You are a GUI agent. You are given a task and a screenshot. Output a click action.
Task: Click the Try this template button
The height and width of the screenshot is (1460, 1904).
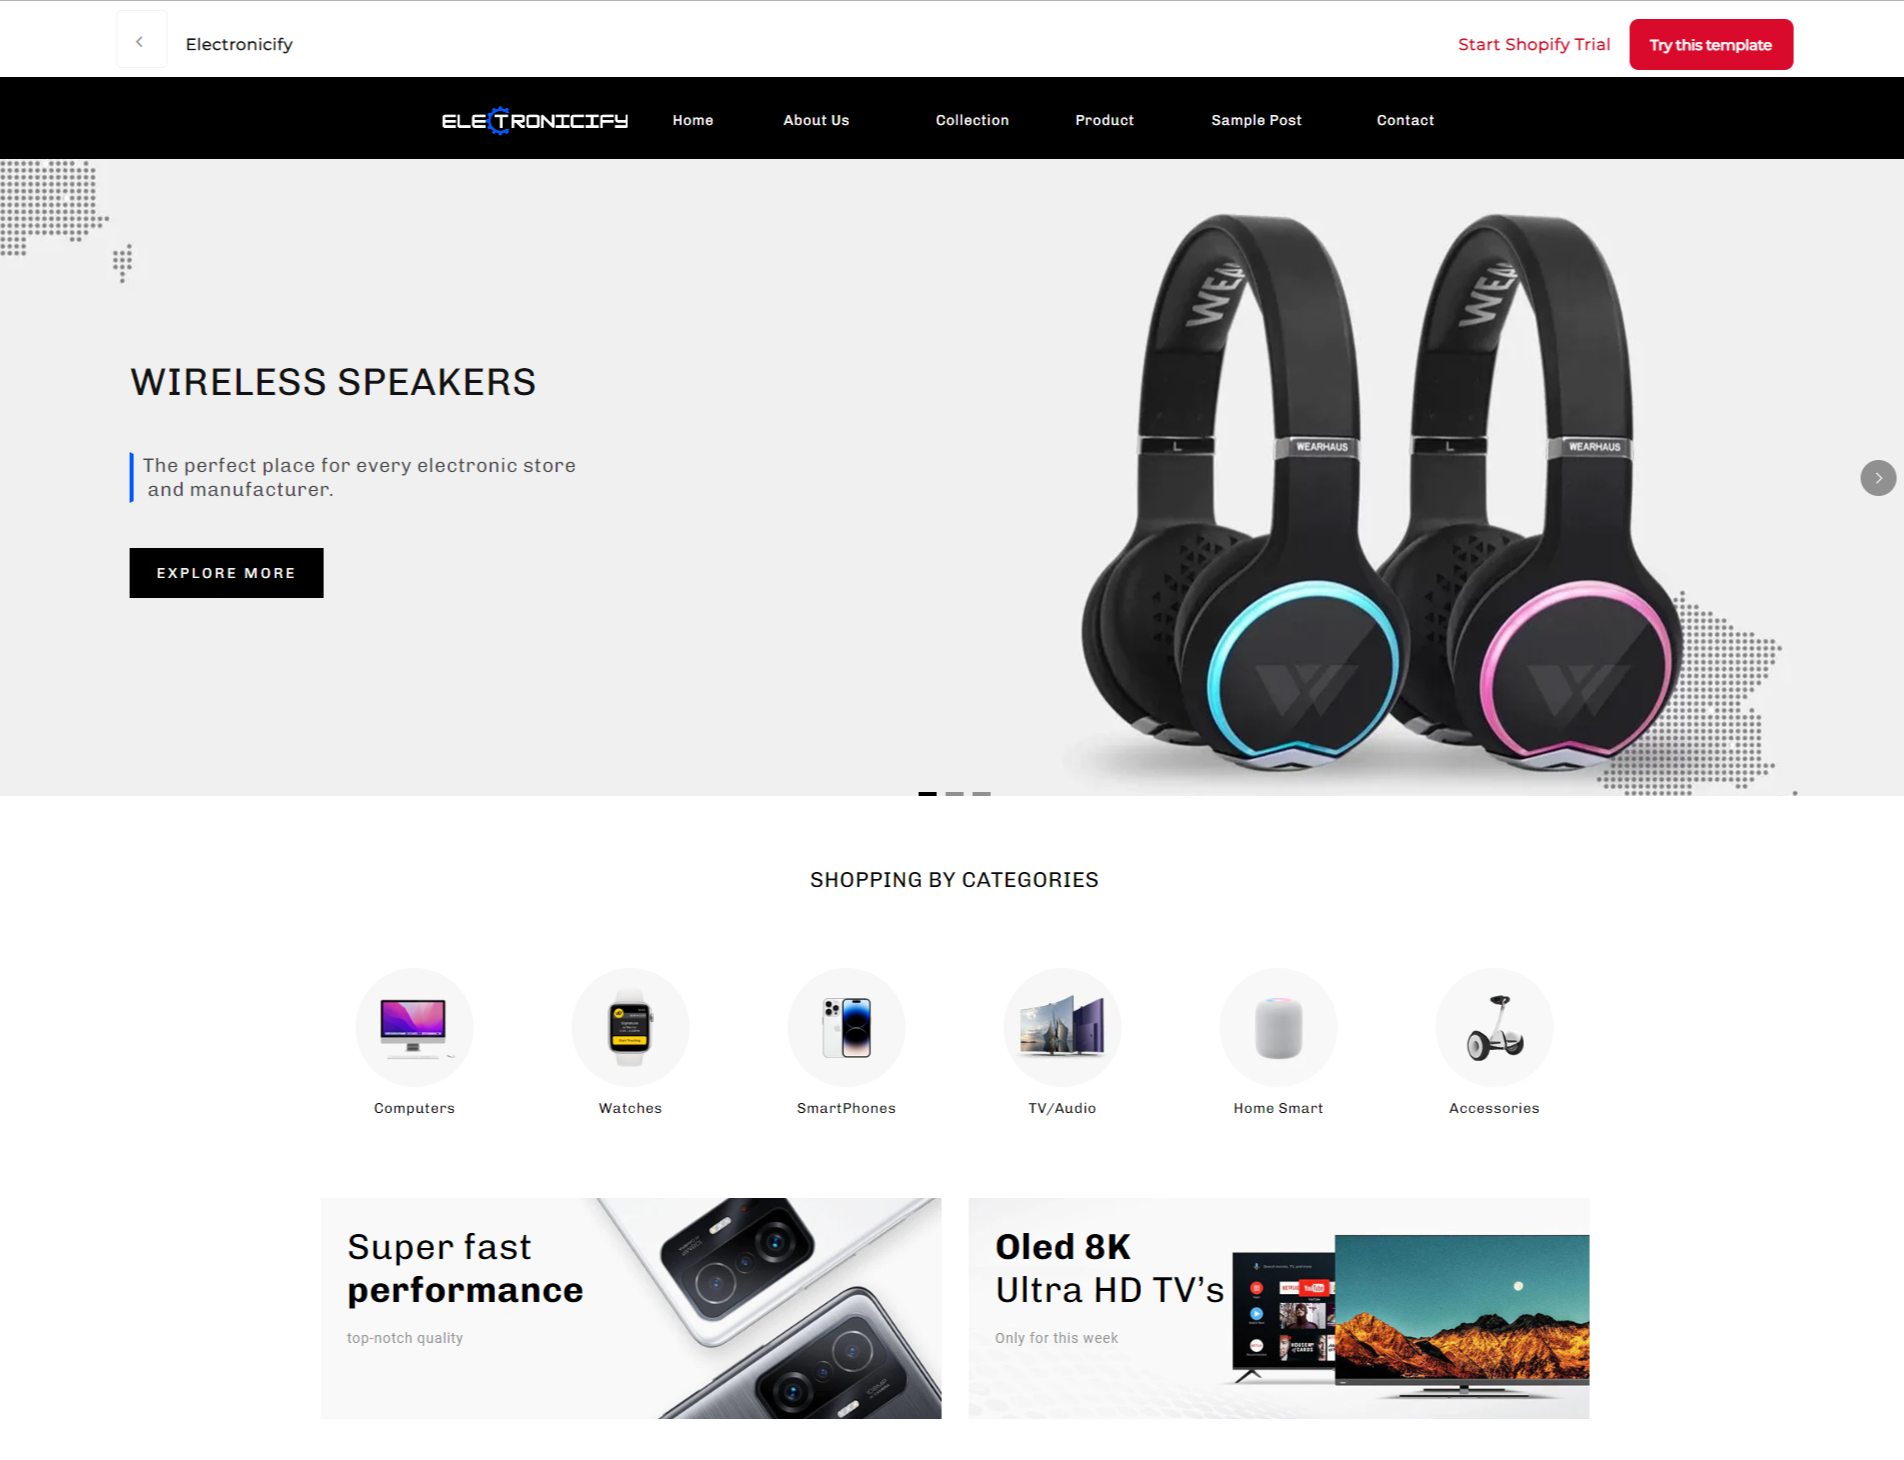click(x=1711, y=45)
